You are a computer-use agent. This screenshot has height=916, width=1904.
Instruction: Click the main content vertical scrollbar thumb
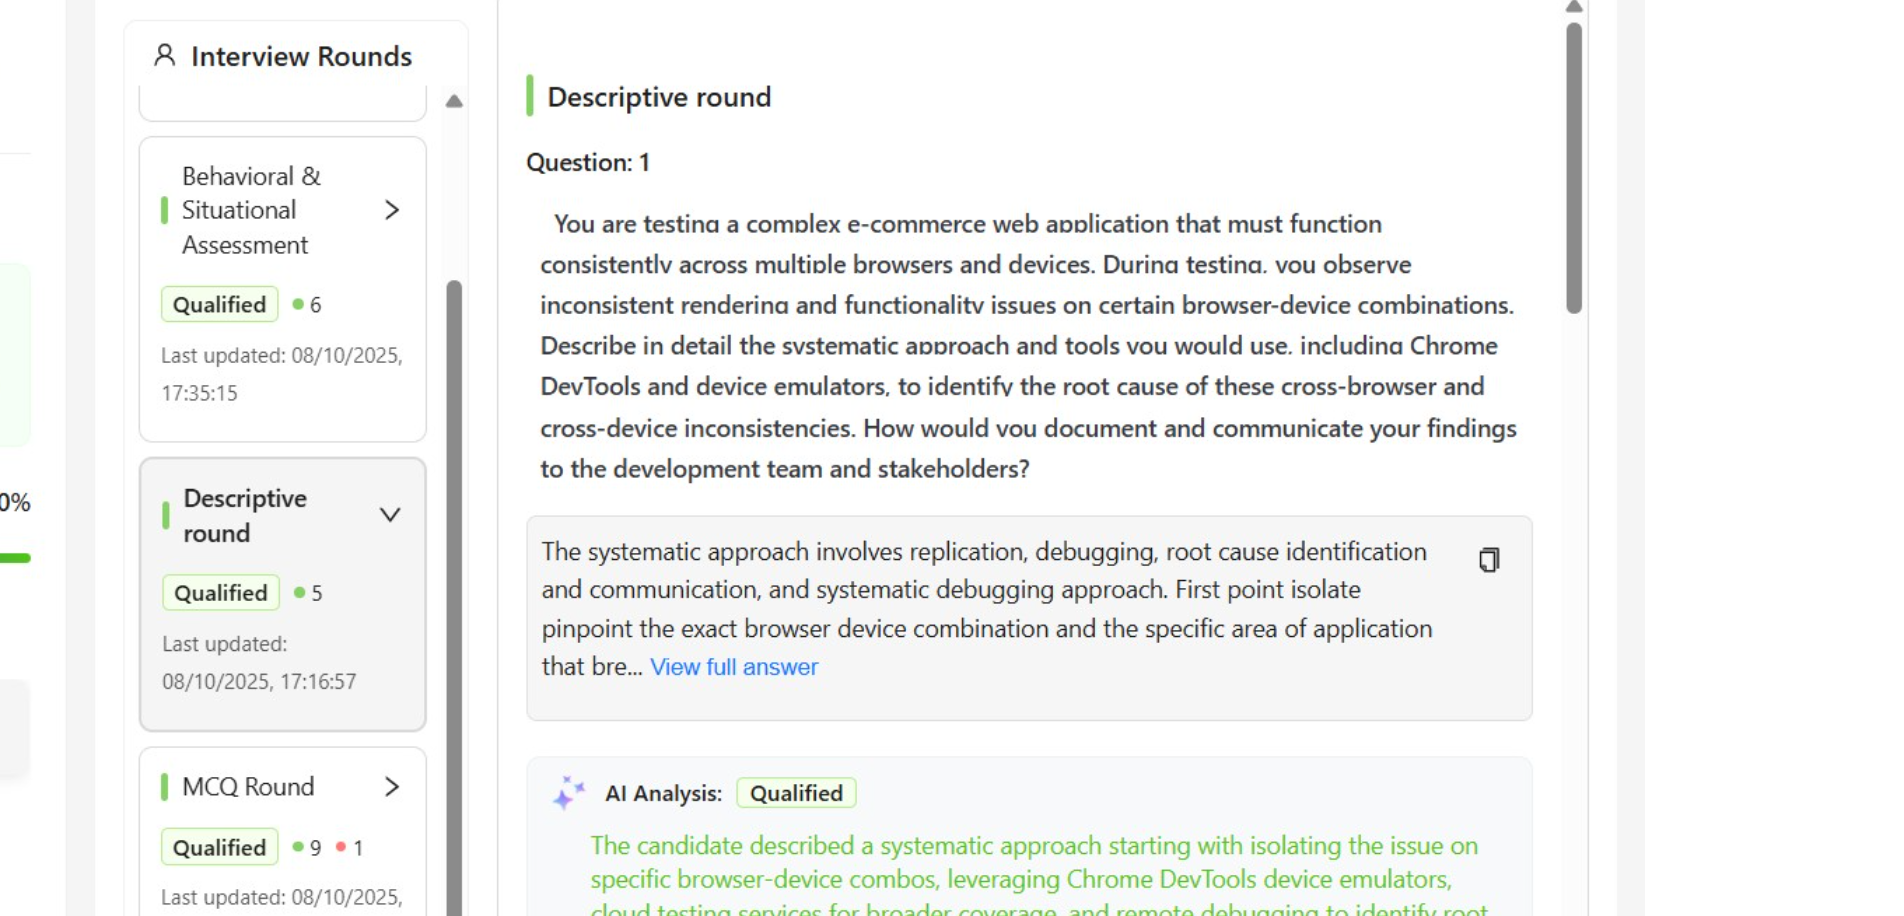(1574, 170)
